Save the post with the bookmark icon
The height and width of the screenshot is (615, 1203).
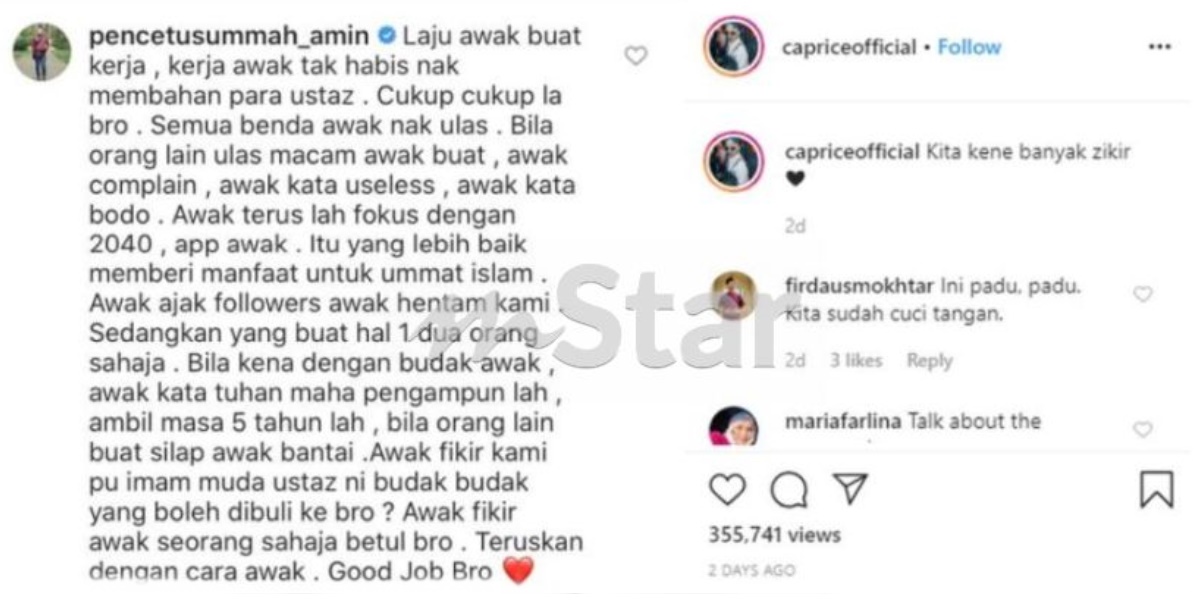pyautogui.click(x=1156, y=489)
